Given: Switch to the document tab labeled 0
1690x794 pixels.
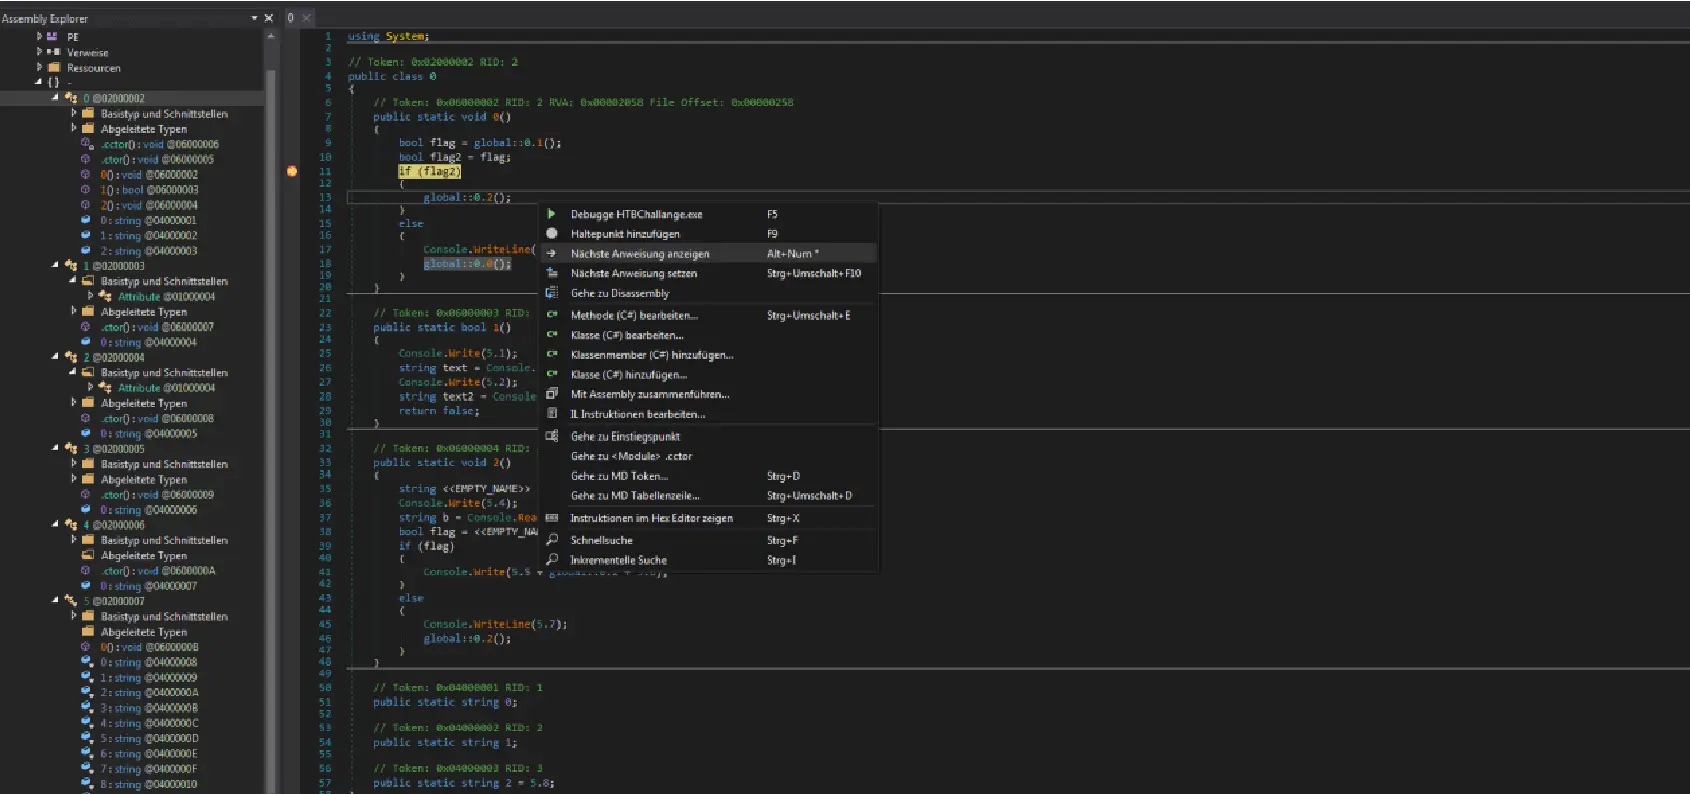Looking at the screenshot, I should 290,18.
